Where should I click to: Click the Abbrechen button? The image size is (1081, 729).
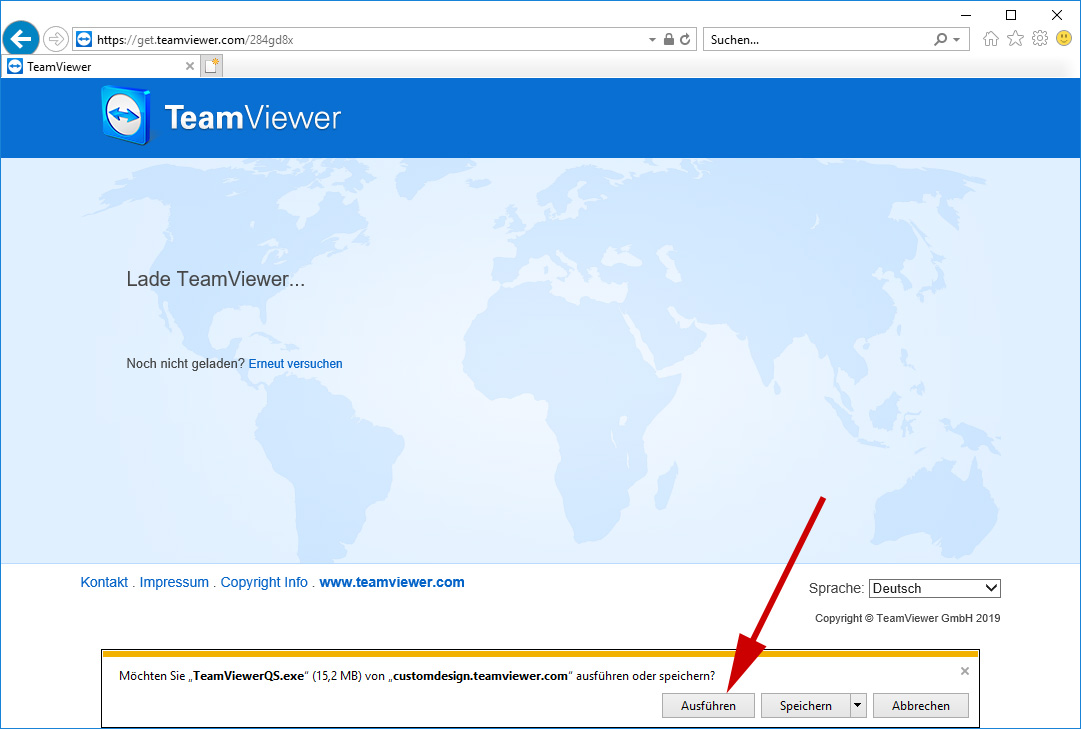click(x=920, y=706)
